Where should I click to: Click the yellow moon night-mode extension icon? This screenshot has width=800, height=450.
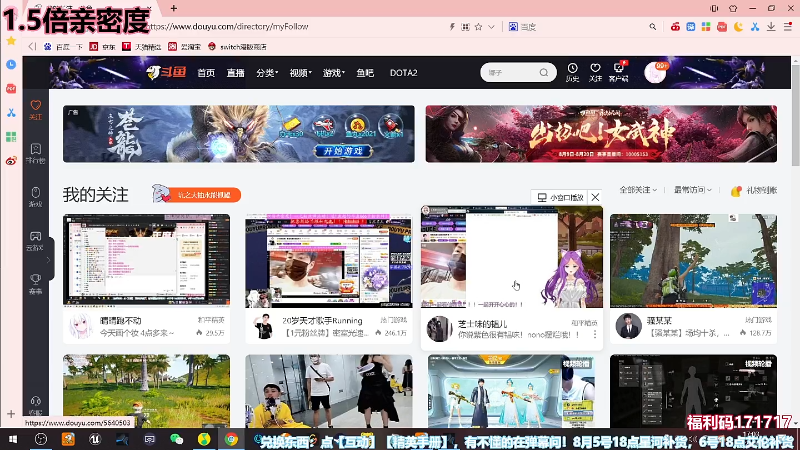738,27
